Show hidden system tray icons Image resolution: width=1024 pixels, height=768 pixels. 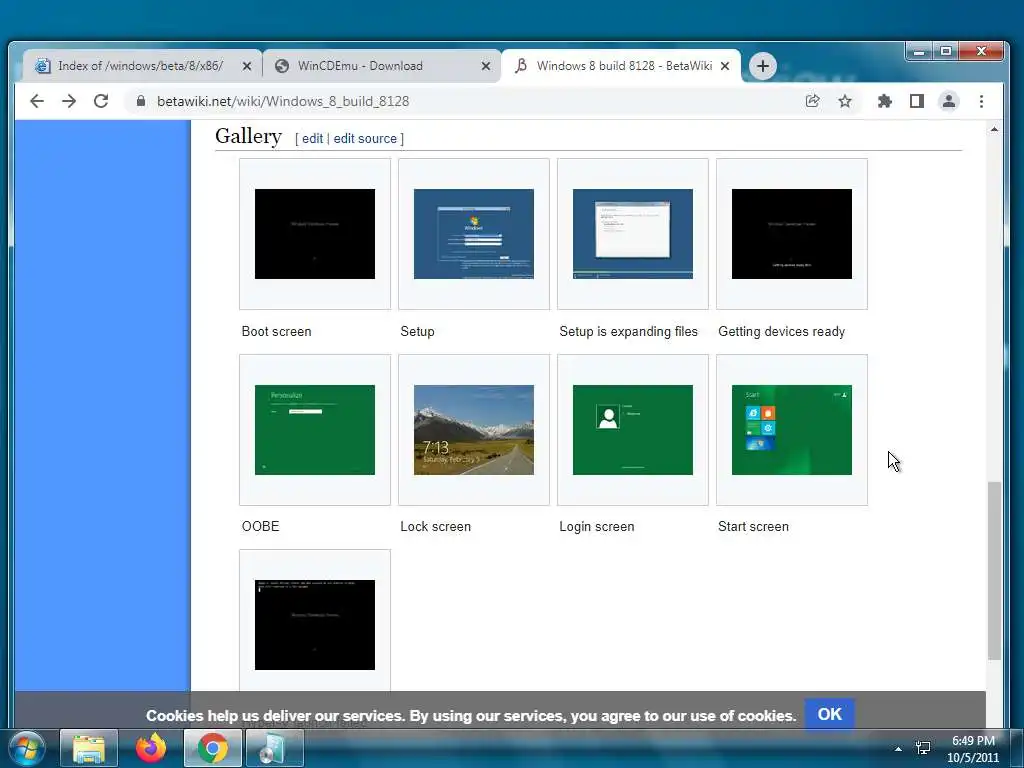point(898,749)
